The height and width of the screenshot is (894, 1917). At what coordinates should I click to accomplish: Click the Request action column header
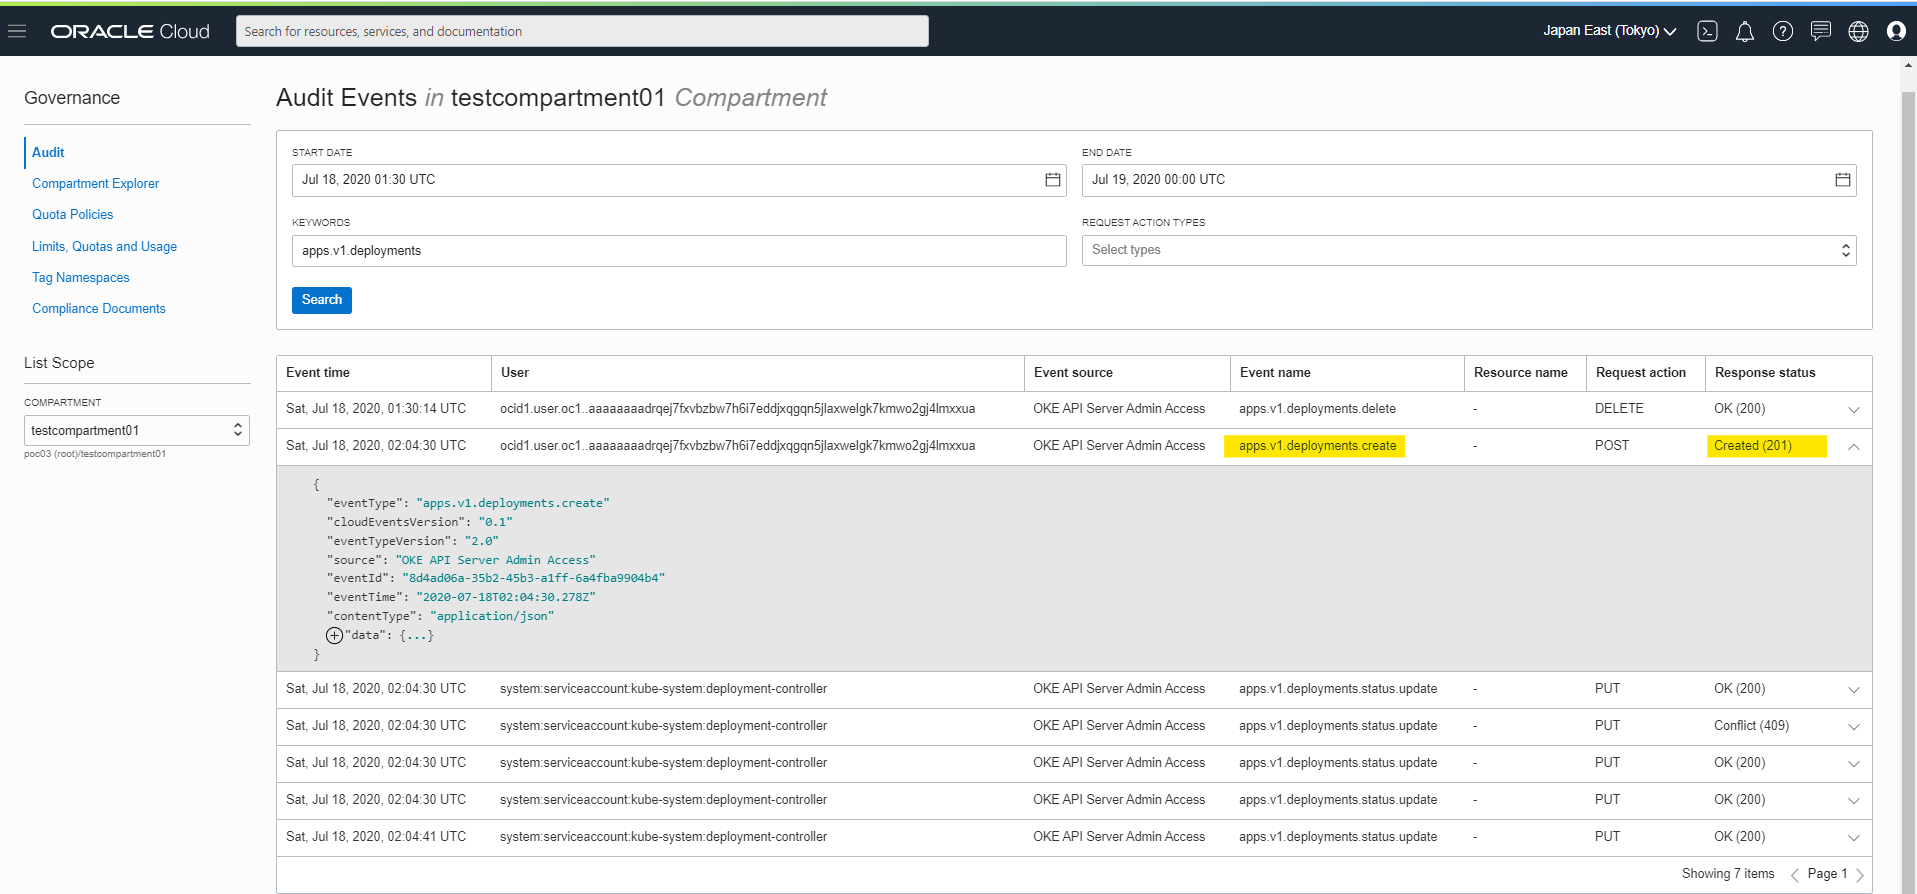tap(1641, 372)
